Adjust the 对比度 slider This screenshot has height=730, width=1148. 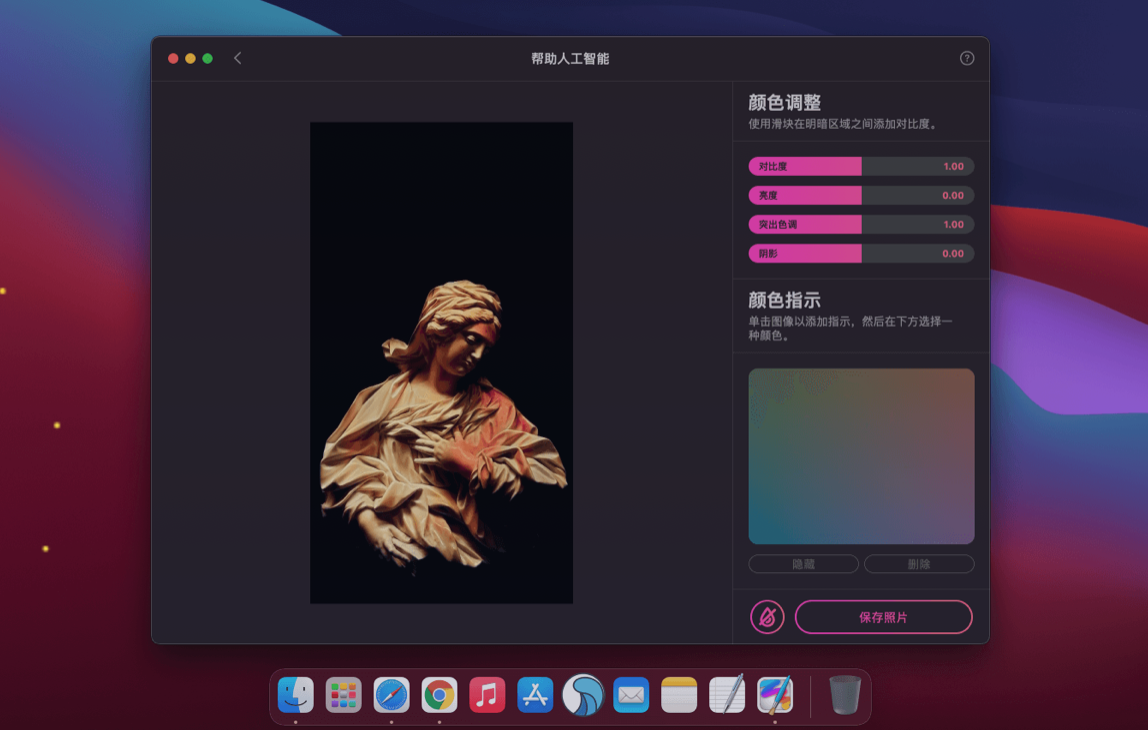(861, 167)
